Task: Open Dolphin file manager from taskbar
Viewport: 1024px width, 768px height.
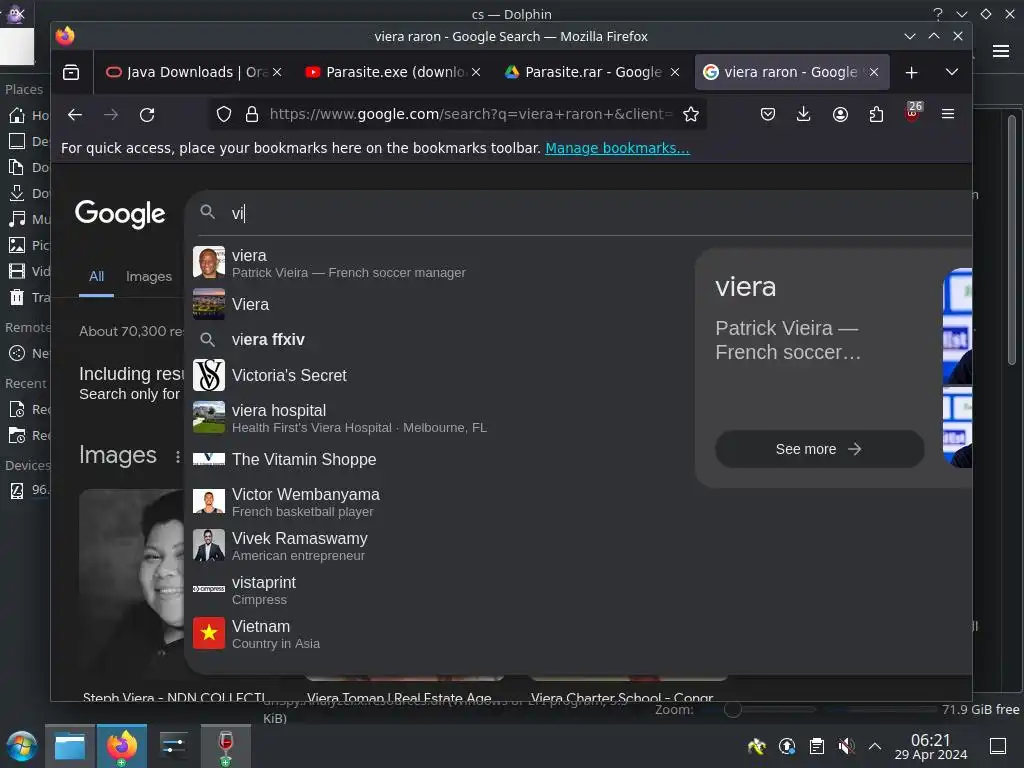Action: [70, 746]
